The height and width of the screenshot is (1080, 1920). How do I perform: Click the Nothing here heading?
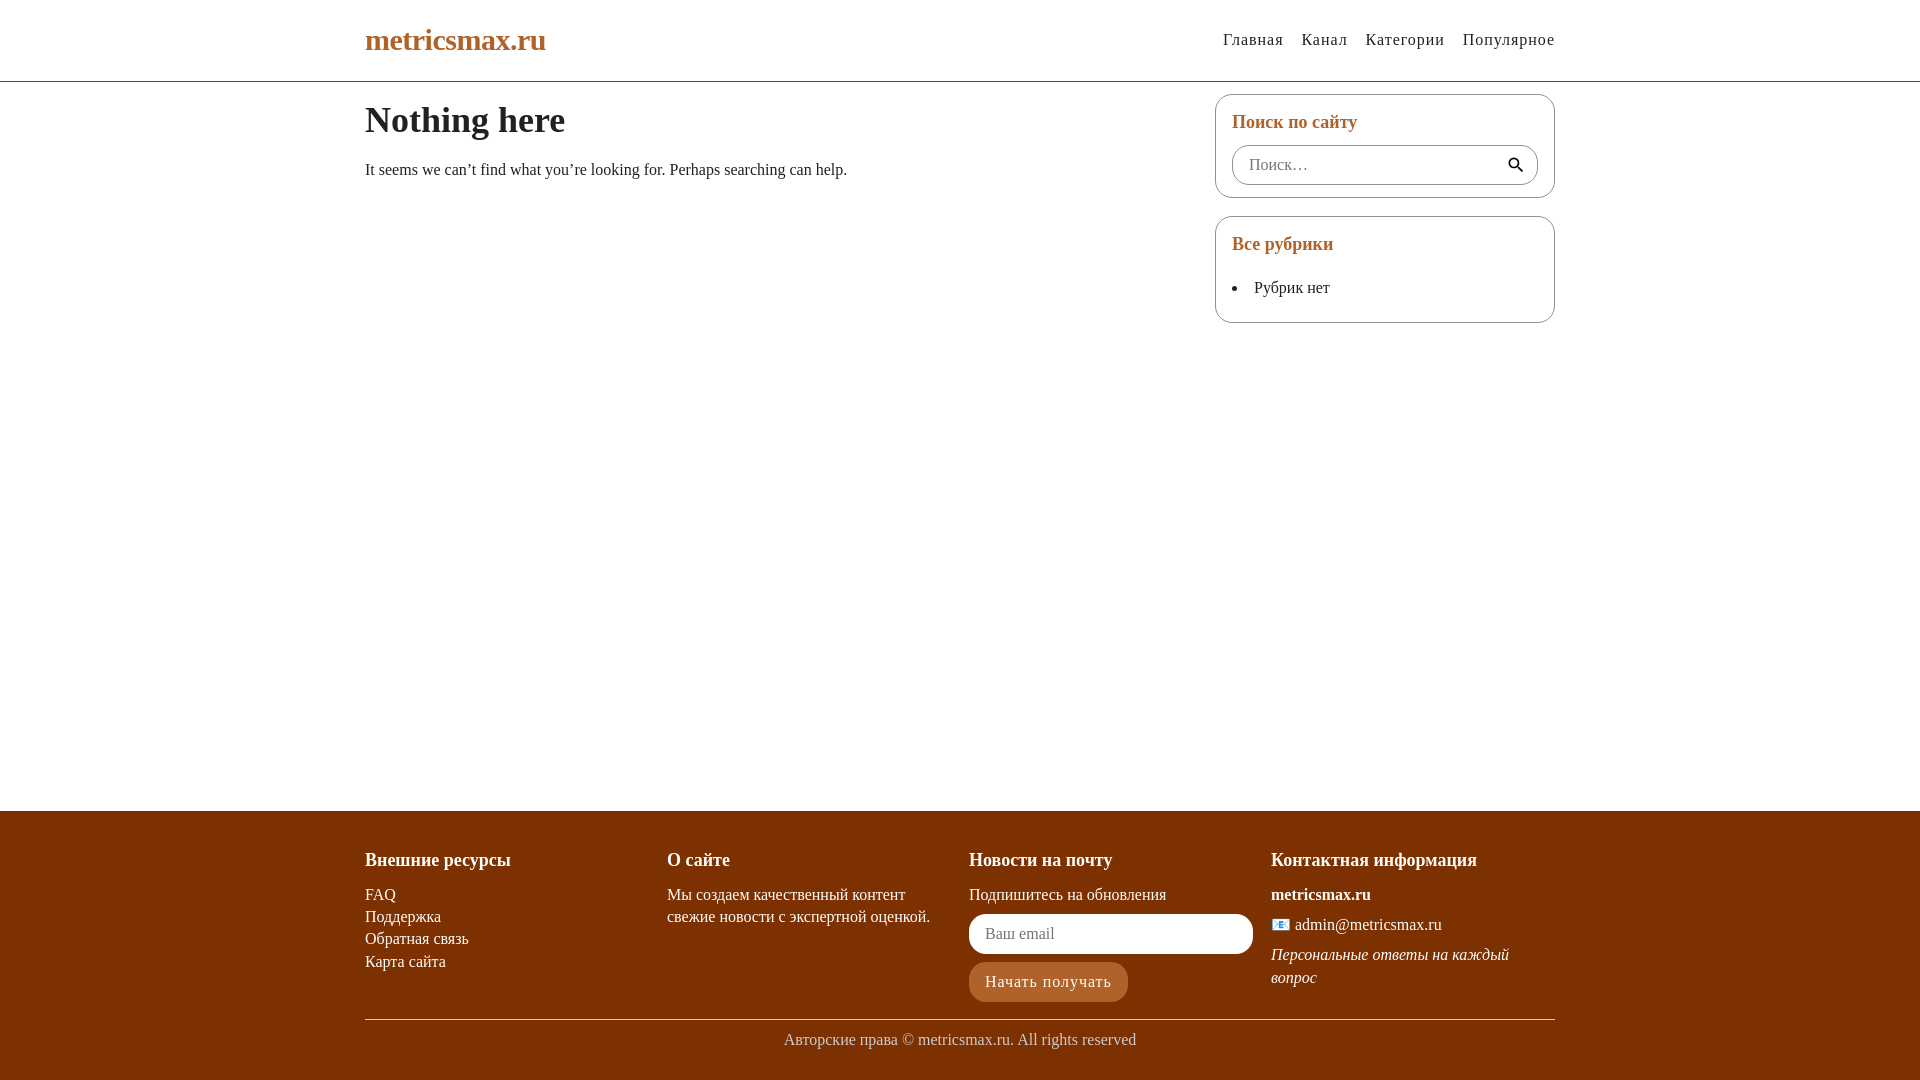click(465, 120)
